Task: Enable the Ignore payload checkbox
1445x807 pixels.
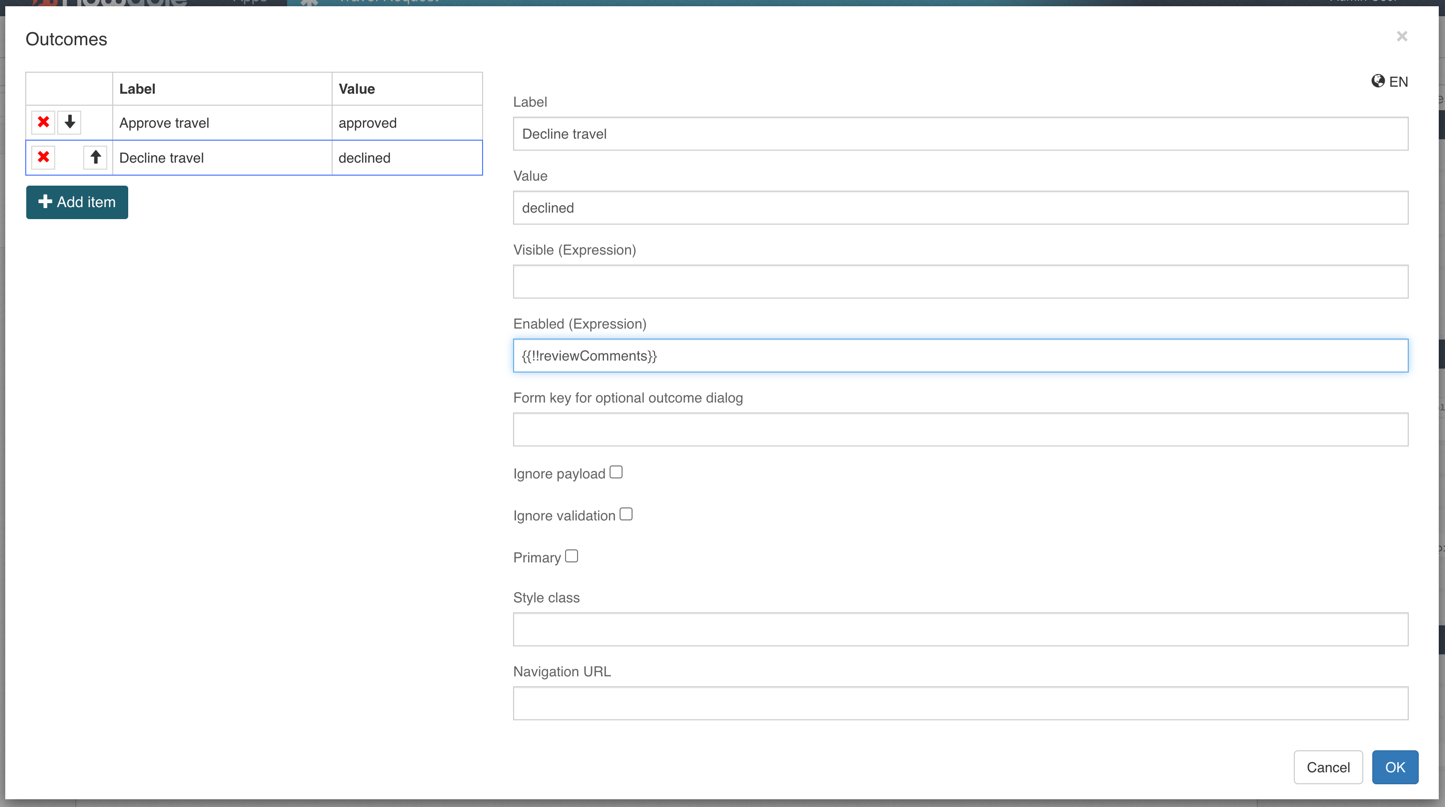Action: (616, 472)
